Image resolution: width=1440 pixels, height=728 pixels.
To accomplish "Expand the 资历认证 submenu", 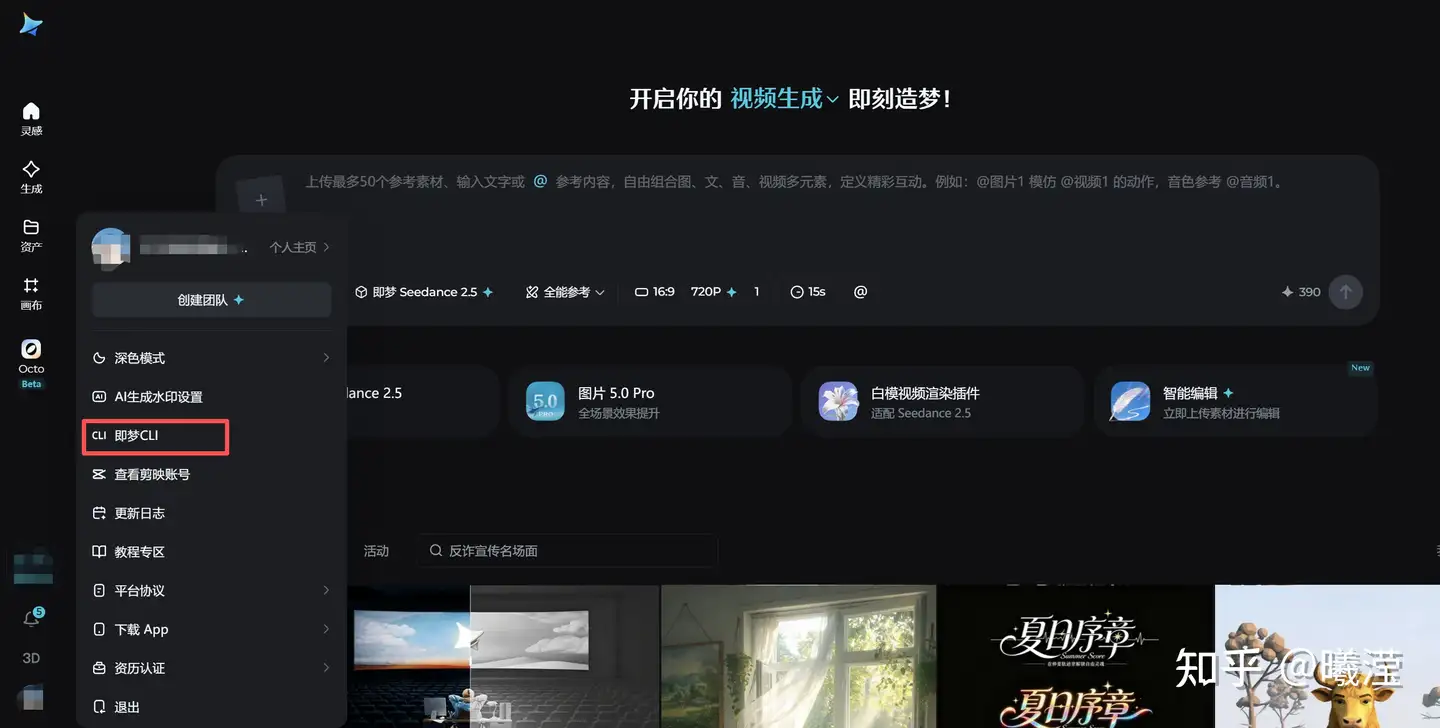I will (x=211, y=668).
